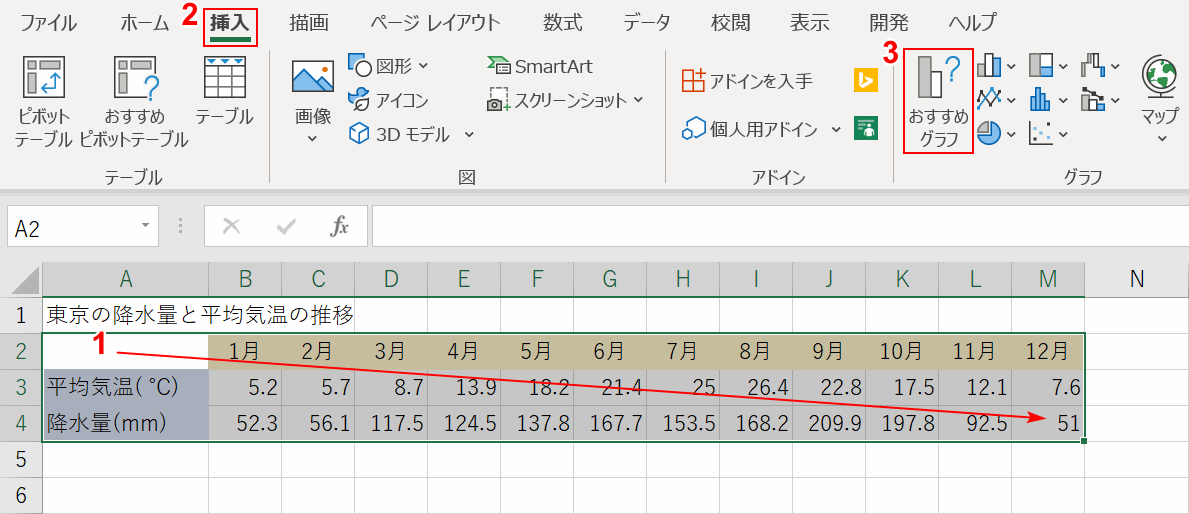
Task: Expand the scatter chart dropdown arrow
Action: [x=1063, y=134]
